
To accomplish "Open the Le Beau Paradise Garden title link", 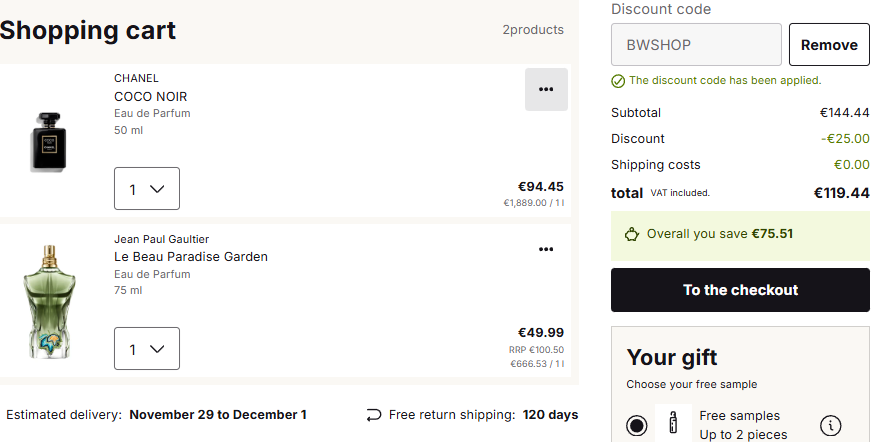I will 191,257.
